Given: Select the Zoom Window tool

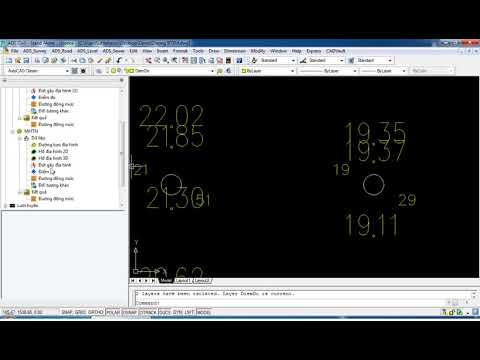Looking at the screenshot, I should pyautogui.click(x=166, y=60).
